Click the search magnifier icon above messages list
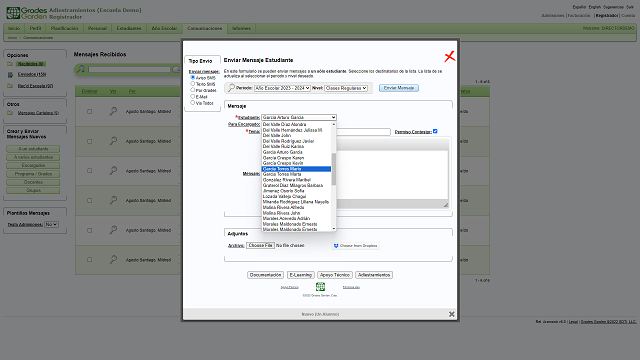 (81, 69)
